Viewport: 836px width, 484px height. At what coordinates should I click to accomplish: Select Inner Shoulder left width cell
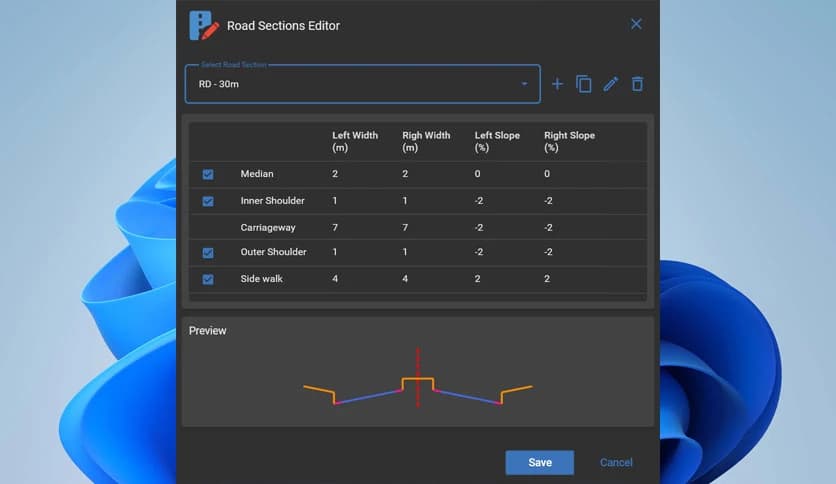tap(335, 200)
